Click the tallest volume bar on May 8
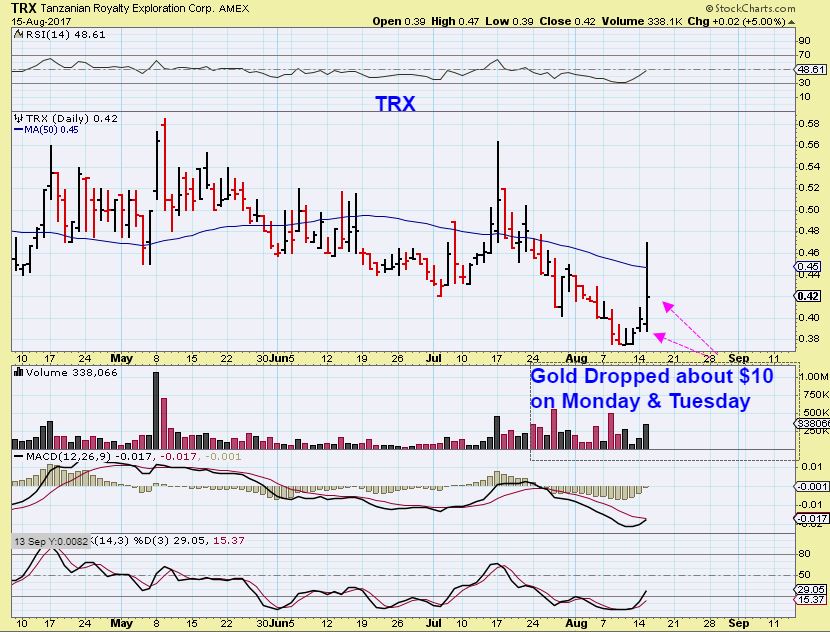The width and height of the screenshot is (830, 632). 156,410
